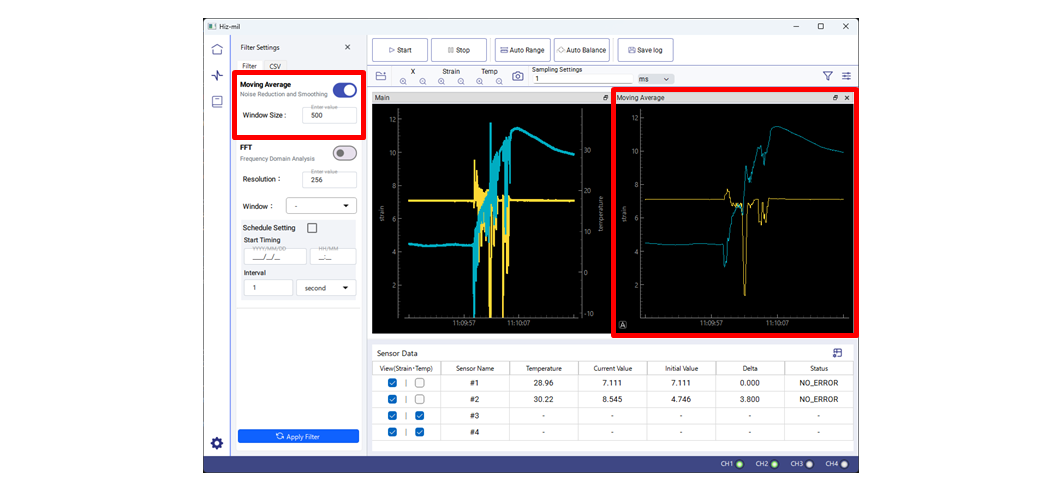Click the open folder icon in toolbar

click(x=381, y=76)
